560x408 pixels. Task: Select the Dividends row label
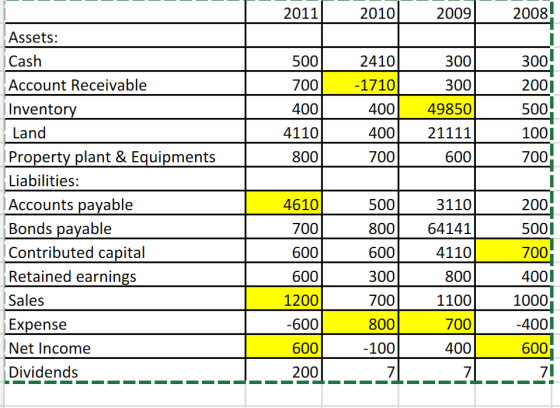(x=125, y=370)
